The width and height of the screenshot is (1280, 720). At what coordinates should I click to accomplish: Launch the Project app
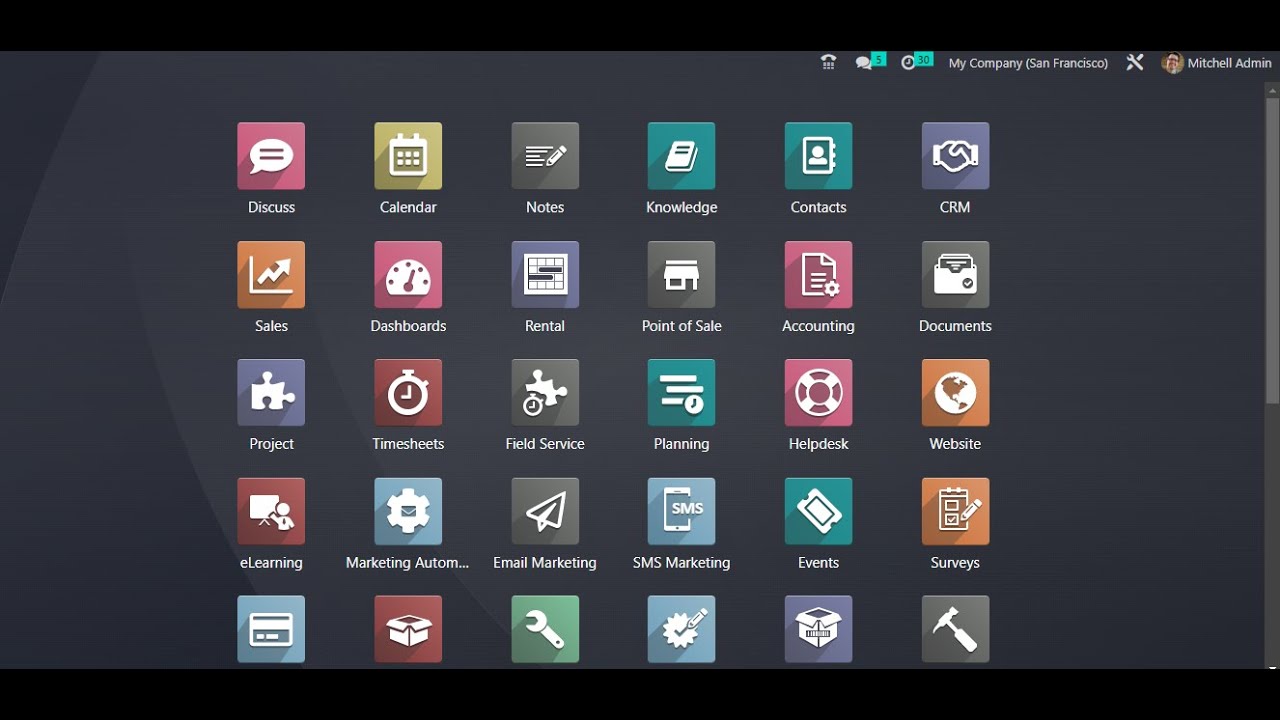coord(271,393)
